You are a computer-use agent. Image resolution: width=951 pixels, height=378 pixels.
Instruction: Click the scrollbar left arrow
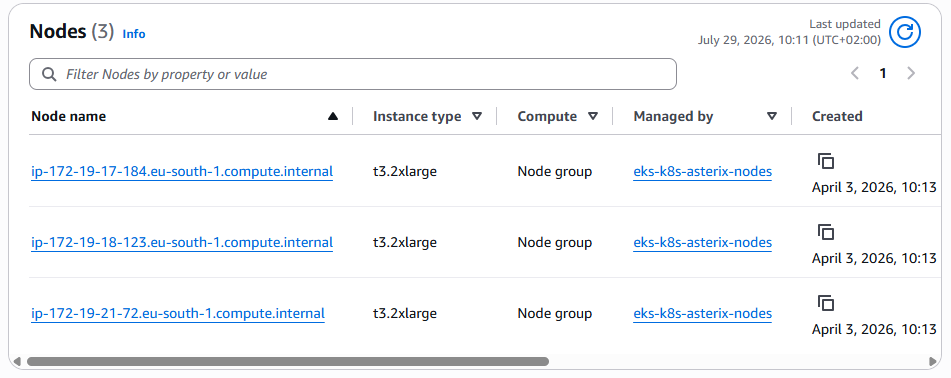click(x=16, y=362)
